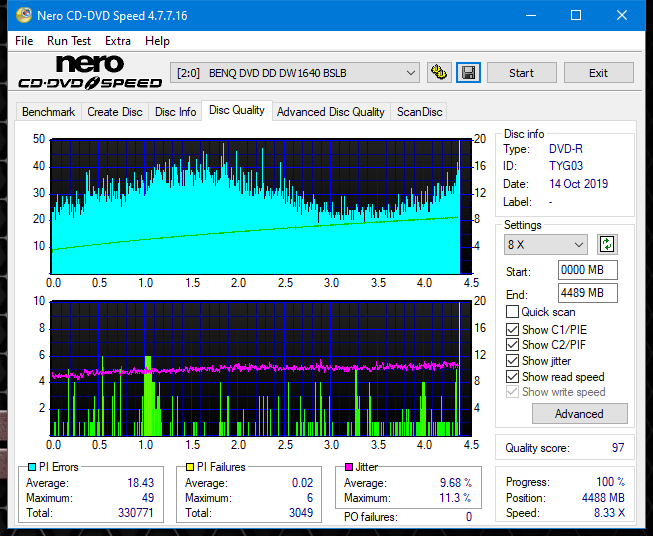Toggle Show C1/PIE checkbox
The height and width of the screenshot is (536, 653).
(512, 329)
